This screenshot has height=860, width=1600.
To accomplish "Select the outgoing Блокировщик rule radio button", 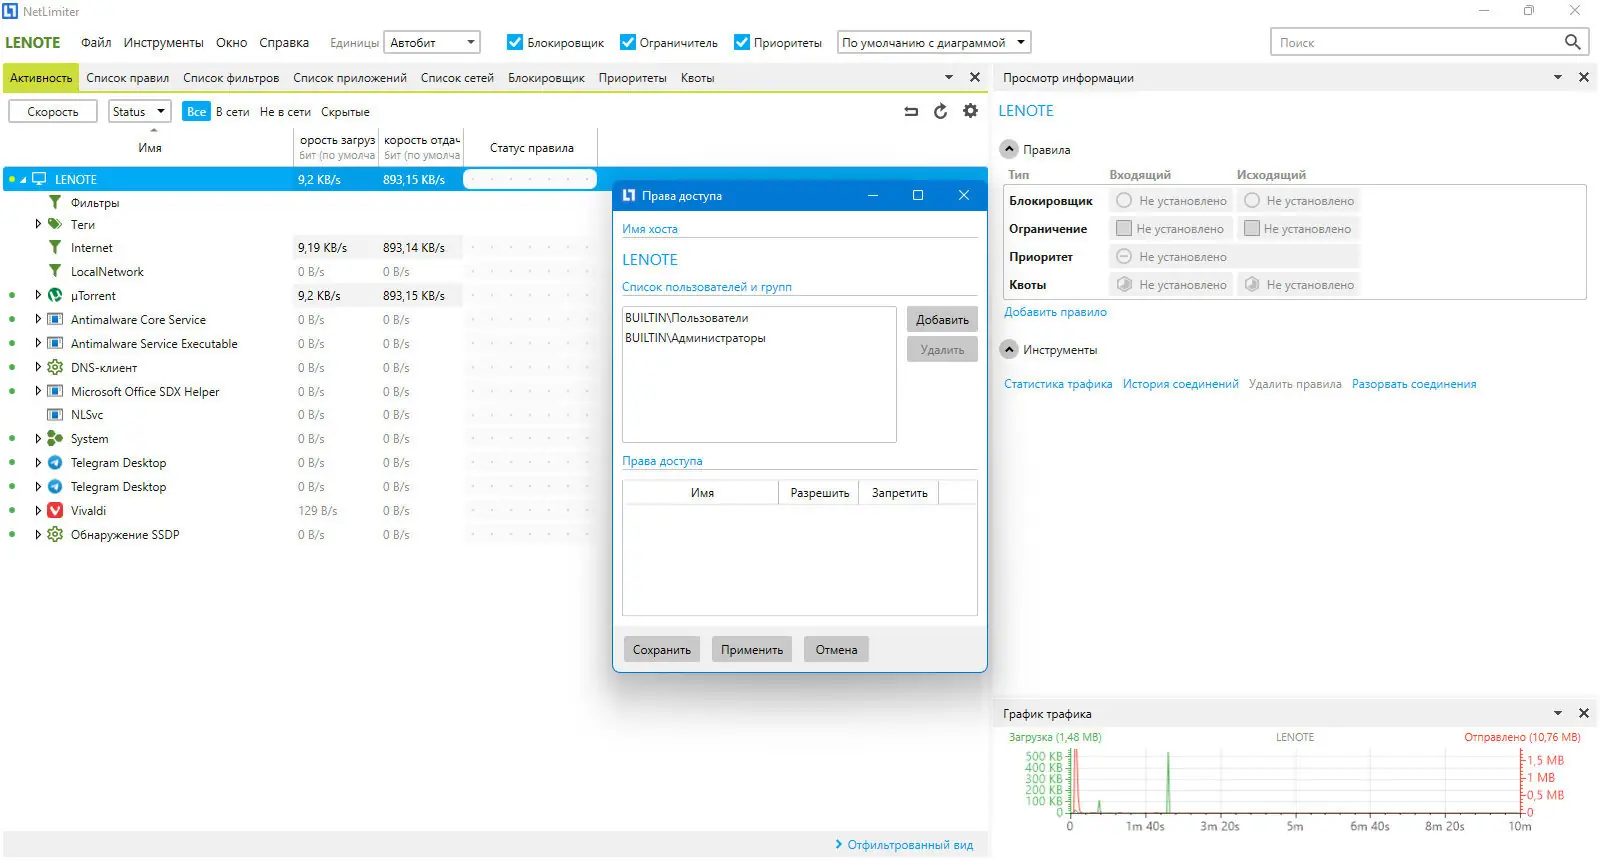I will (x=1251, y=200).
